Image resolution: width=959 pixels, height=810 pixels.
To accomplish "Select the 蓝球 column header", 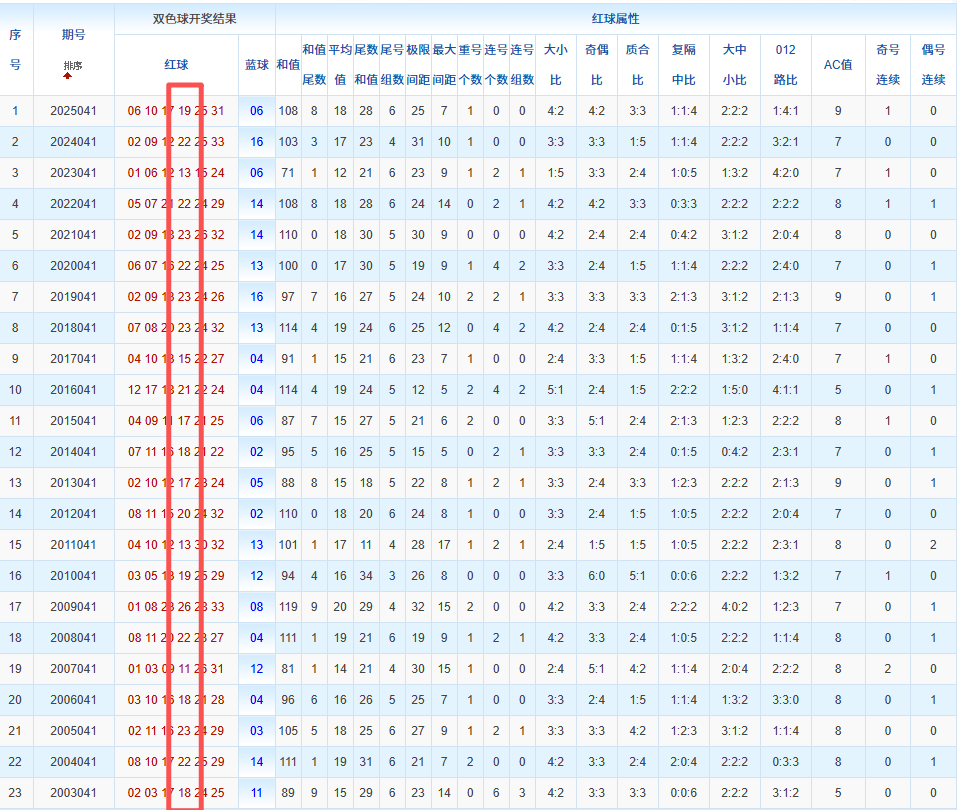I will pos(257,64).
